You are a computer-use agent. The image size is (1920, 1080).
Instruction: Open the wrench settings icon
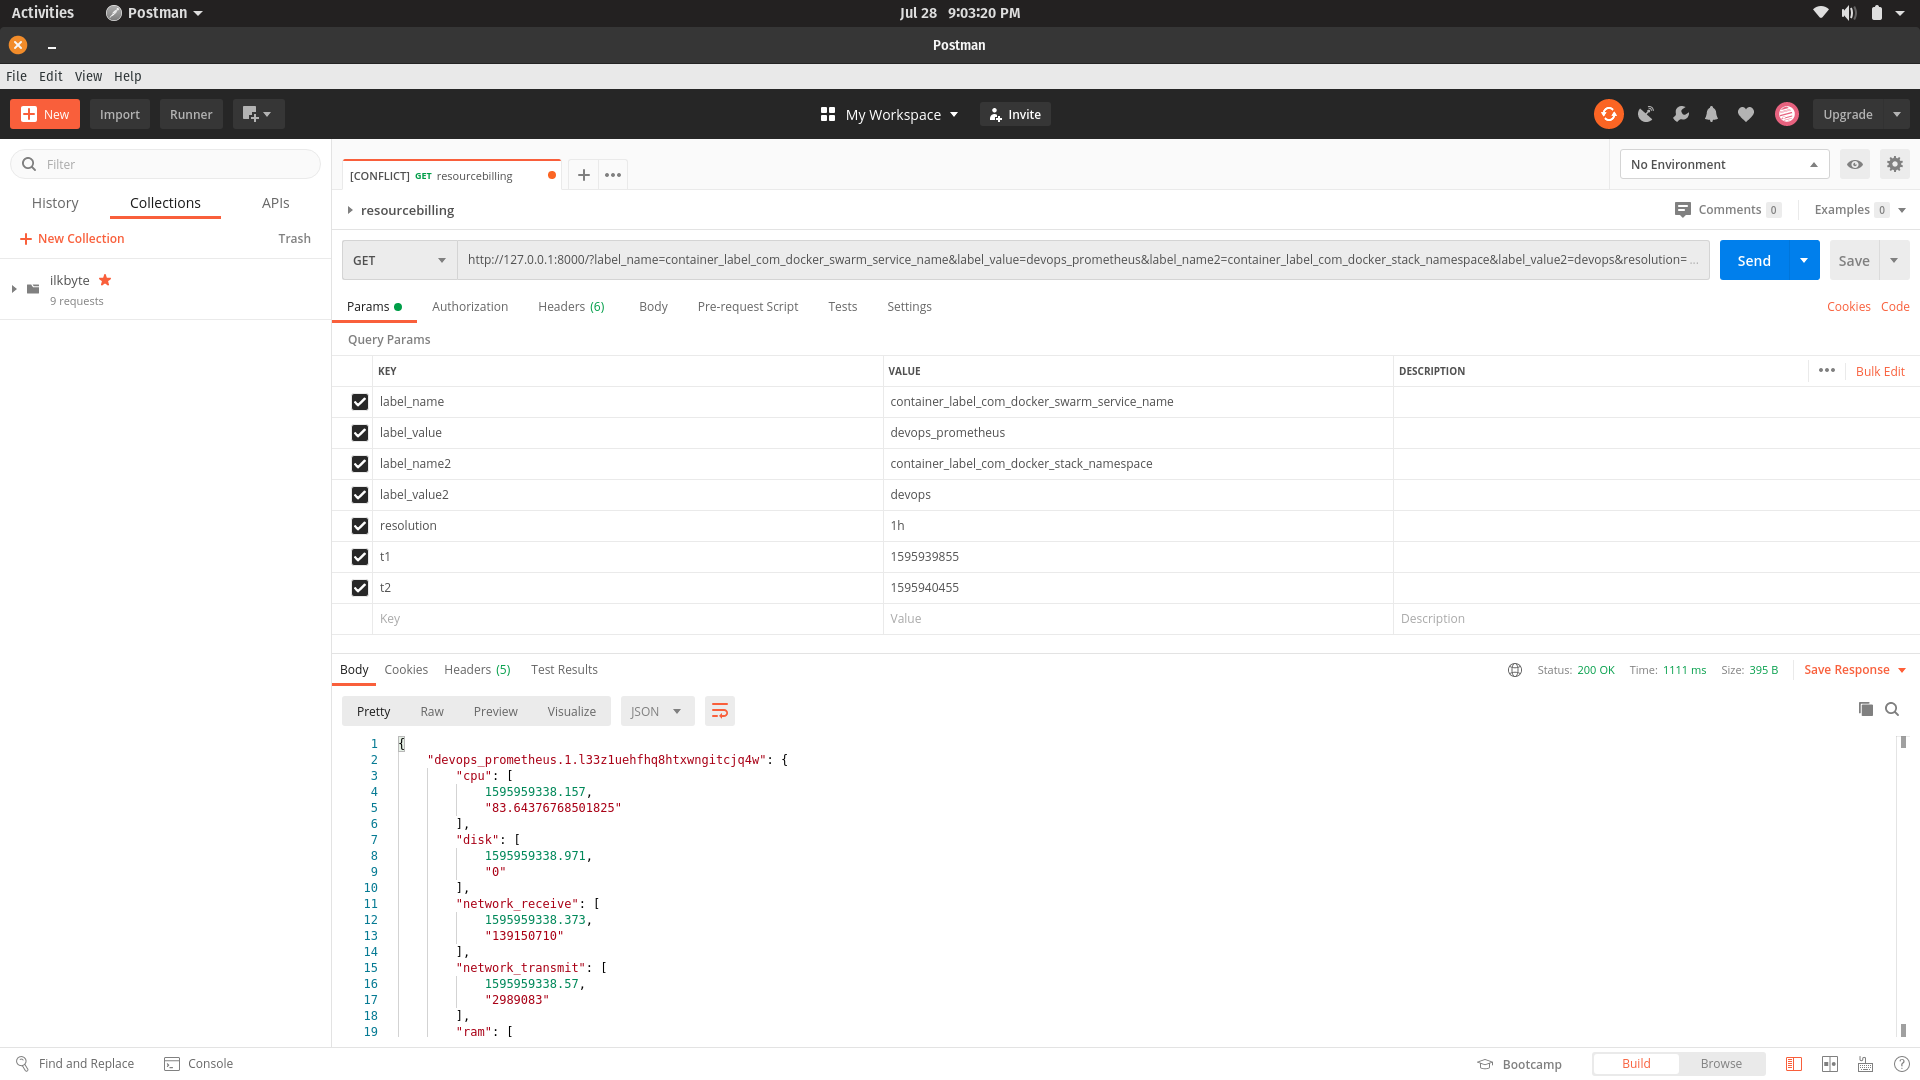click(x=1680, y=114)
